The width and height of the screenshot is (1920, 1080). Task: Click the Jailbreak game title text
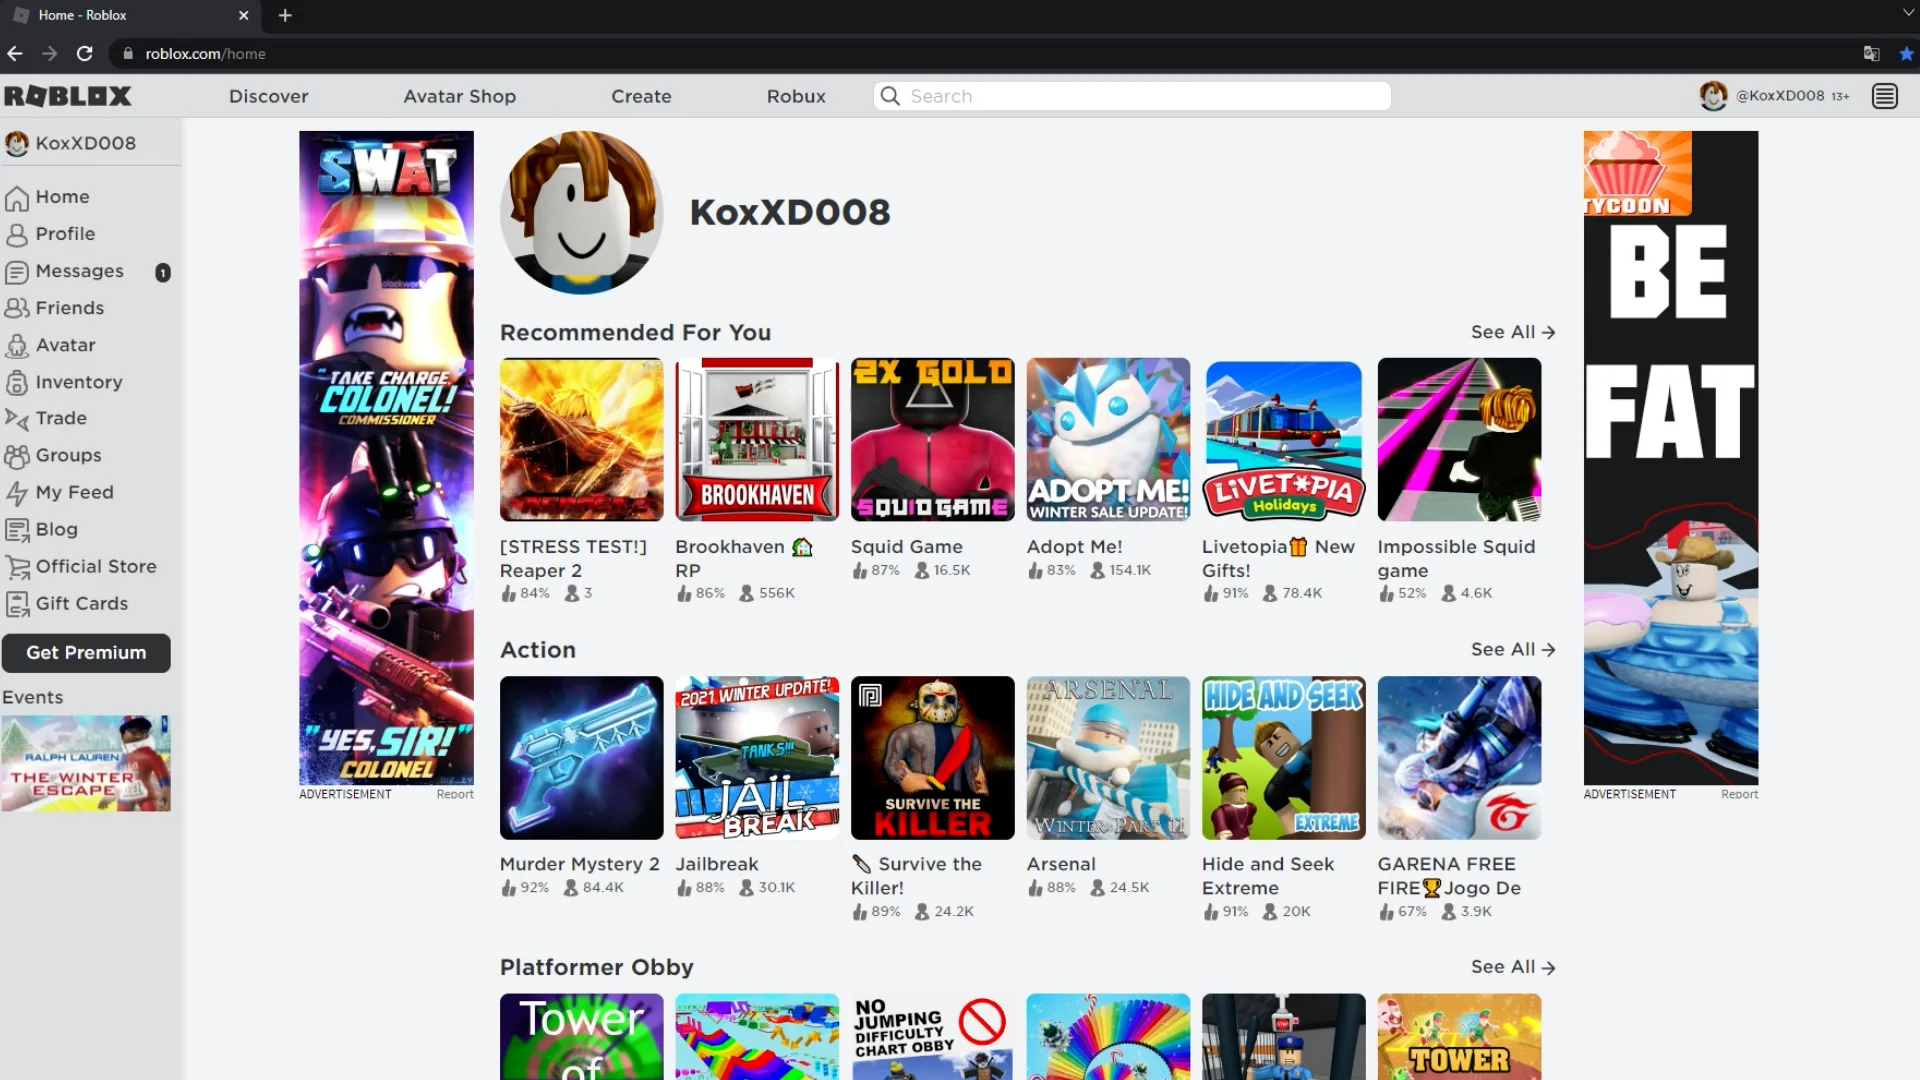(717, 864)
